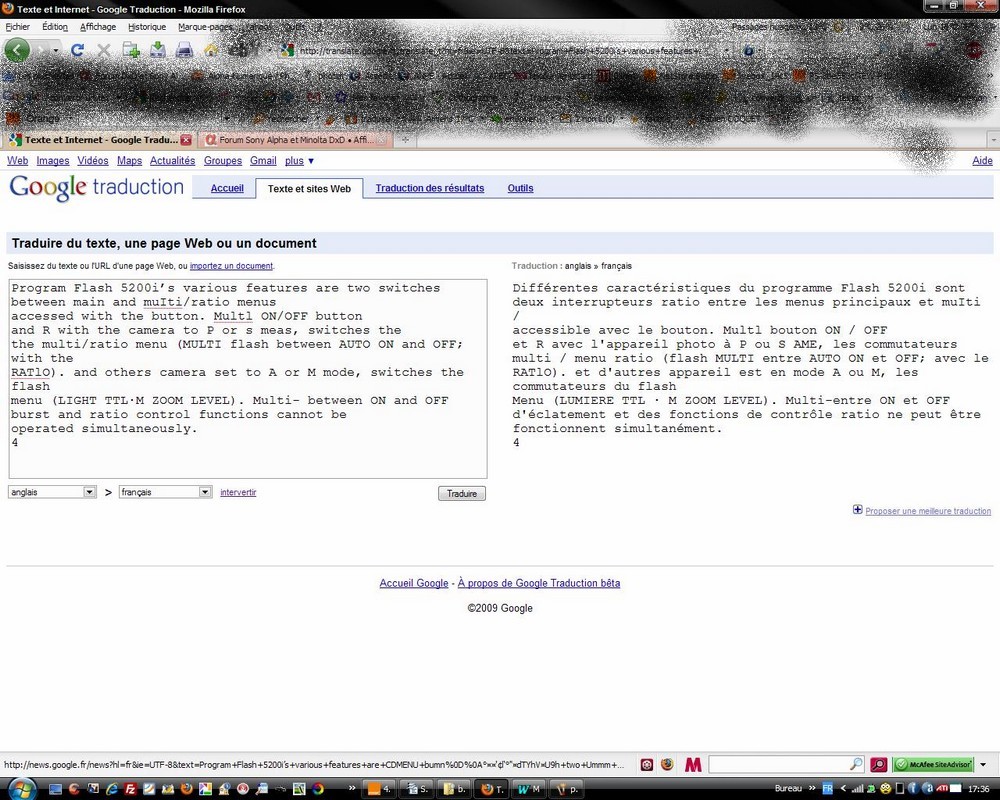The height and width of the screenshot is (800, 1000).
Task: Reload the page with the blue refresh icon
Action: point(78,50)
